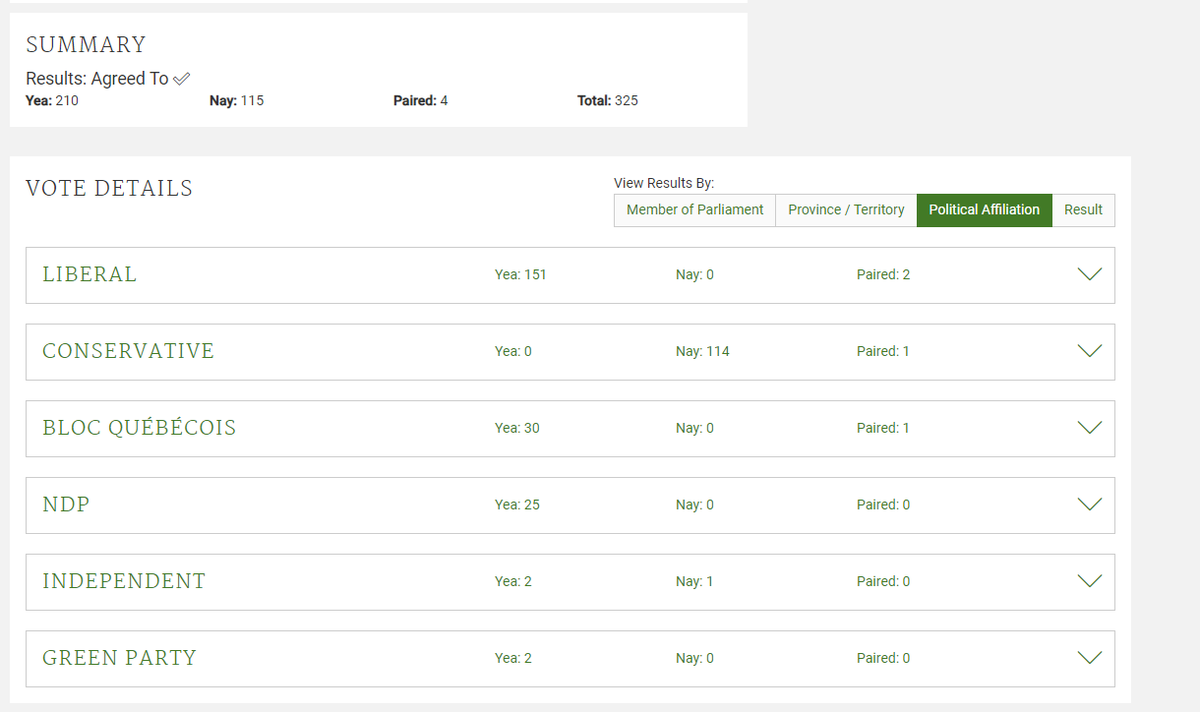This screenshot has width=1200, height=712.
Task: Click Conservative 'Paired: 1' value
Action: pyautogui.click(x=883, y=351)
